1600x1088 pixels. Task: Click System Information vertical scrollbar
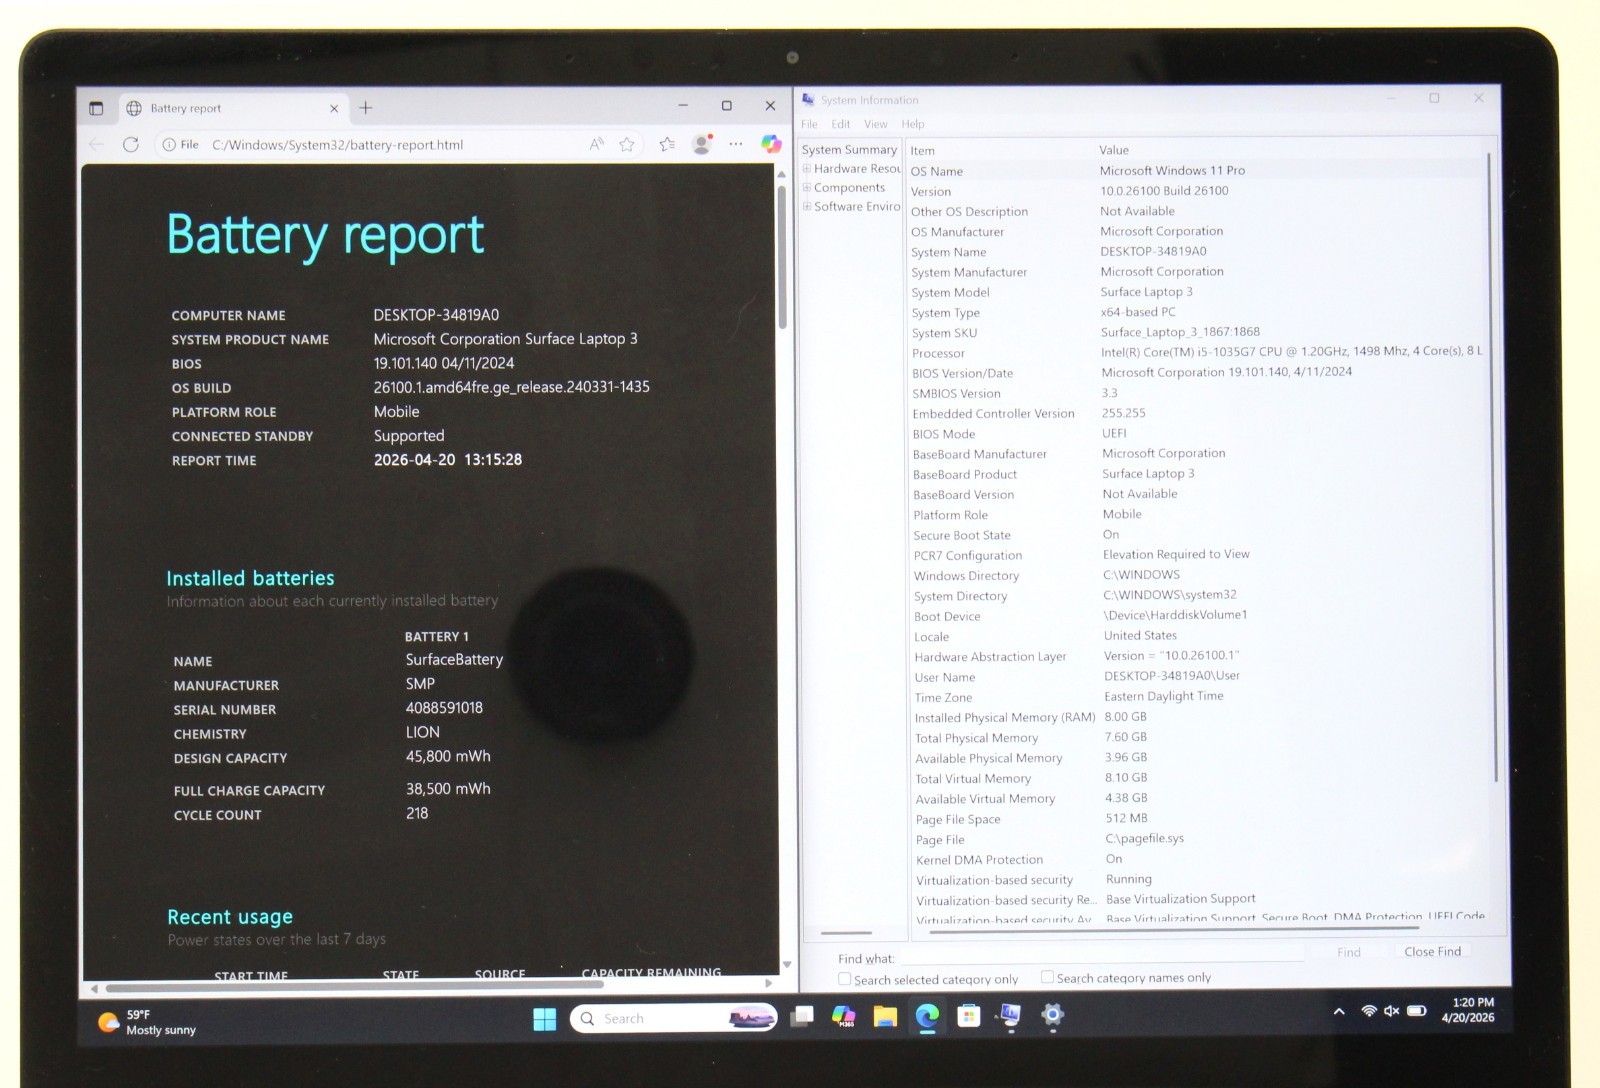point(1493,465)
